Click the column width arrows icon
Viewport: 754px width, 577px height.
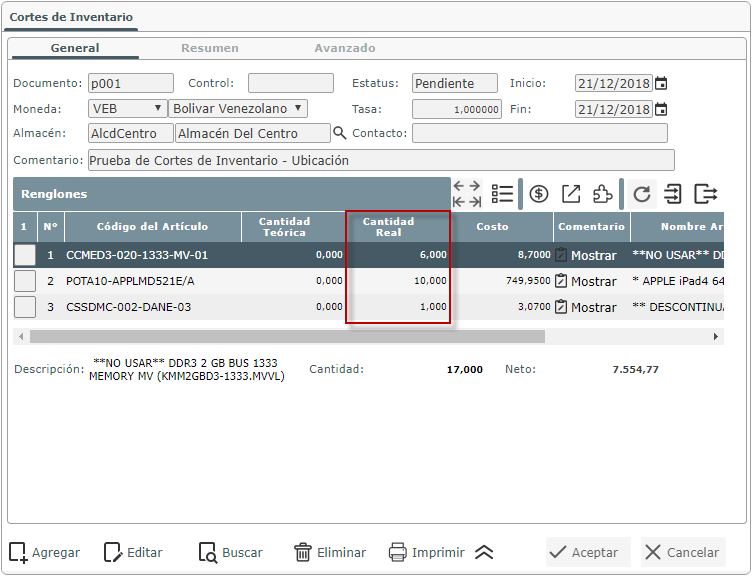467,194
